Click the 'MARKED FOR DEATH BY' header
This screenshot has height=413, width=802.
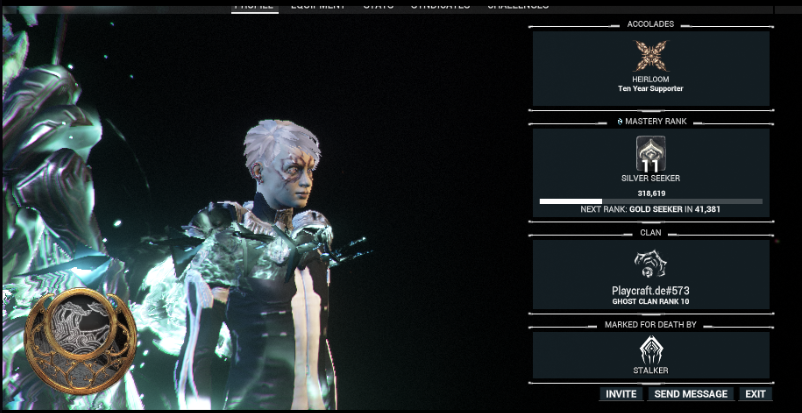(x=651, y=325)
